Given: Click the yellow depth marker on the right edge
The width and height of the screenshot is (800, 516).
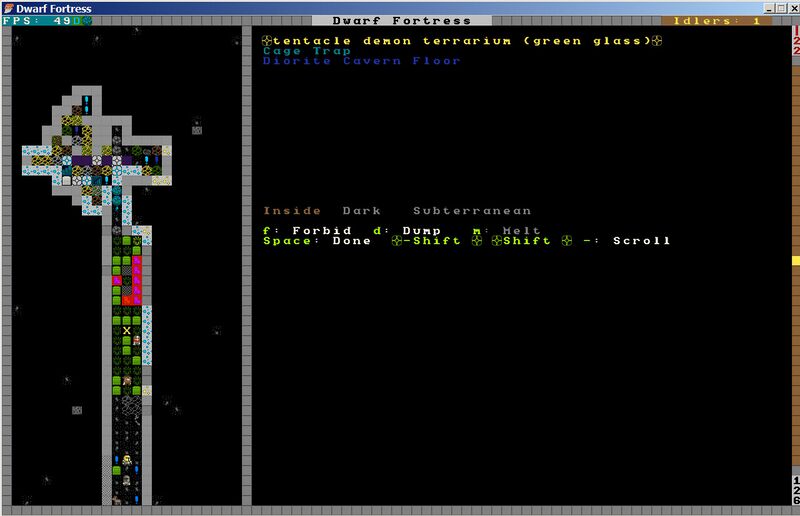Looking at the screenshot, I should click(796, 260).
